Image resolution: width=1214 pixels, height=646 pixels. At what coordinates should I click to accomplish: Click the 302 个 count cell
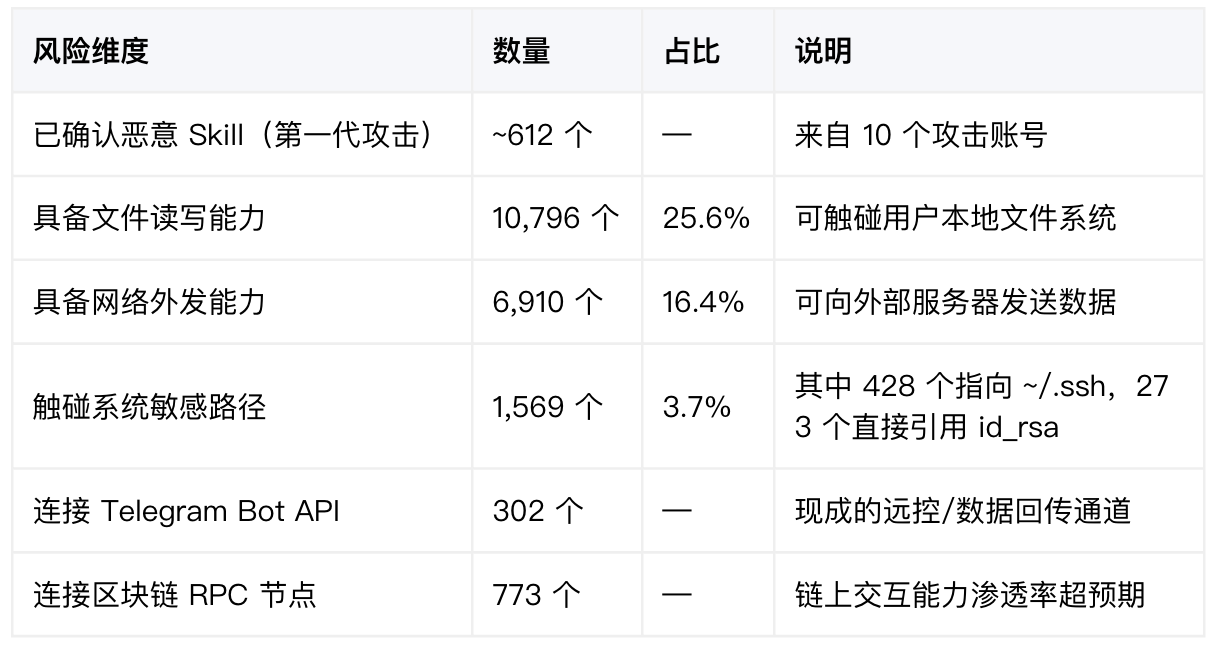[538, 511]
